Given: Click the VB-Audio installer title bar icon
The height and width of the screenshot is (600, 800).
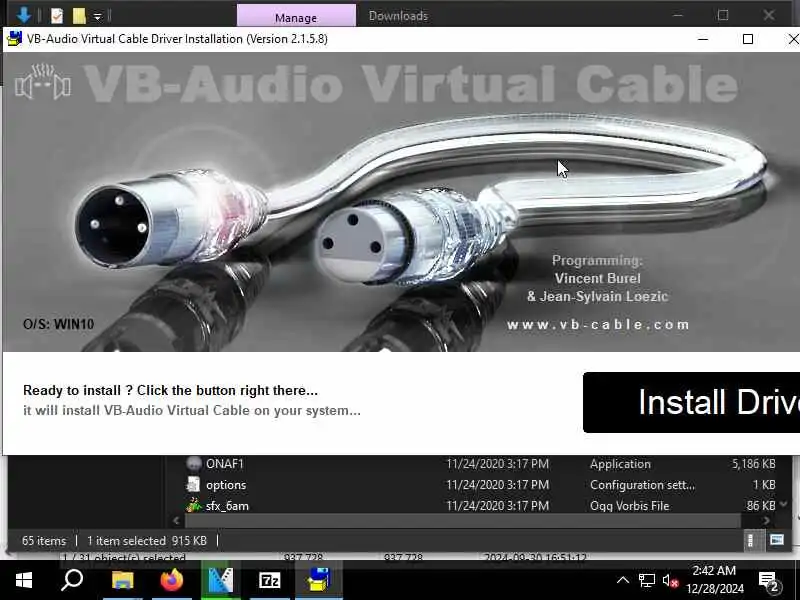Looking at the screenshot, I should coord(14,39).
